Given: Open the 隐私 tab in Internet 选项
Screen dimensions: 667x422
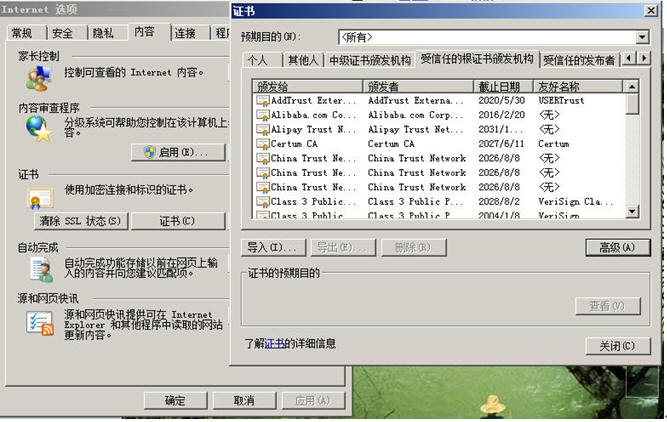Looking at the screenshot, I should click(103, 33).
